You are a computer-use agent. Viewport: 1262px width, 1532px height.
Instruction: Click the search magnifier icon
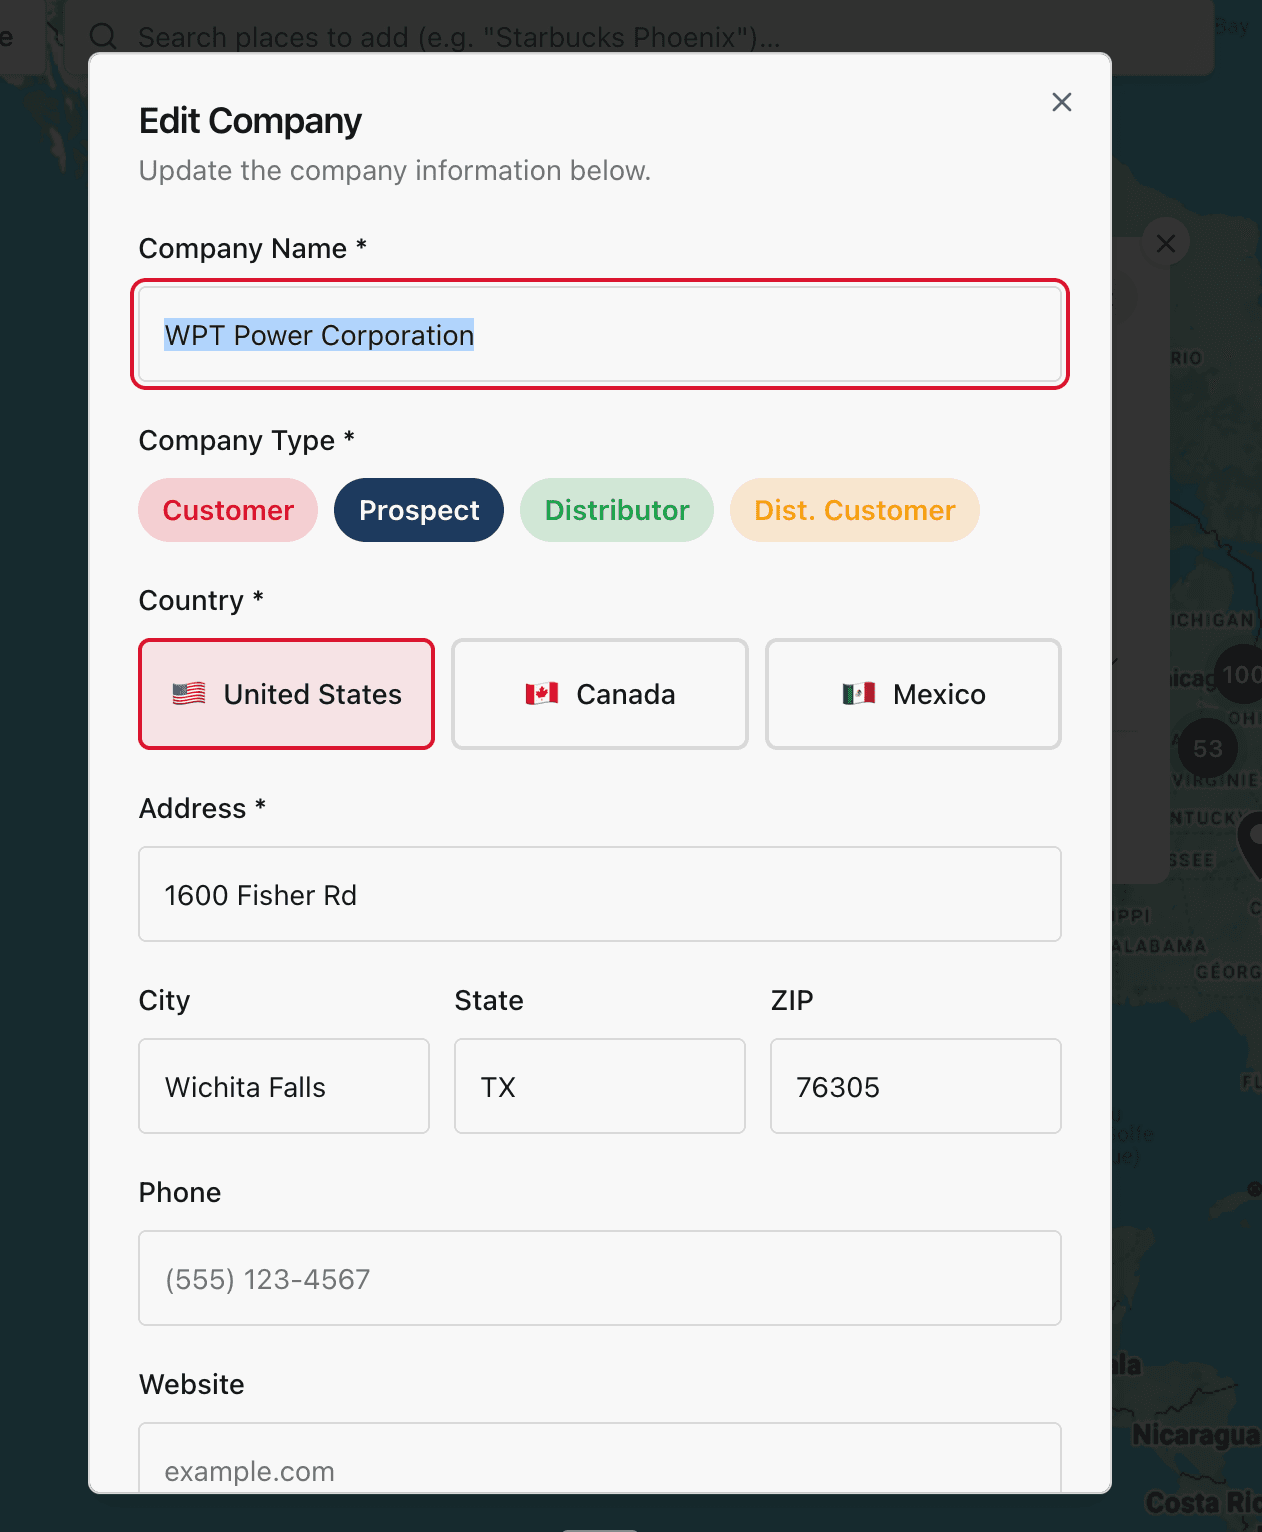(104, 36)
